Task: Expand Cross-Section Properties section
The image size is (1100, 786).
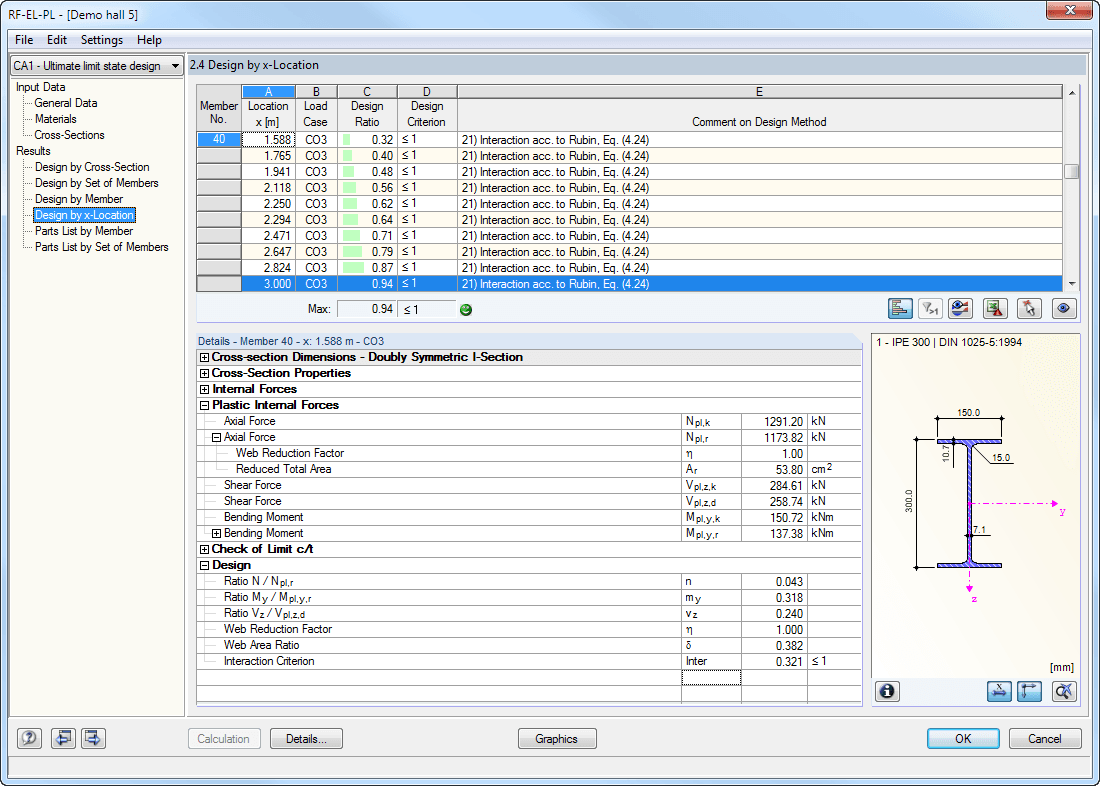Action: point(204,373)
